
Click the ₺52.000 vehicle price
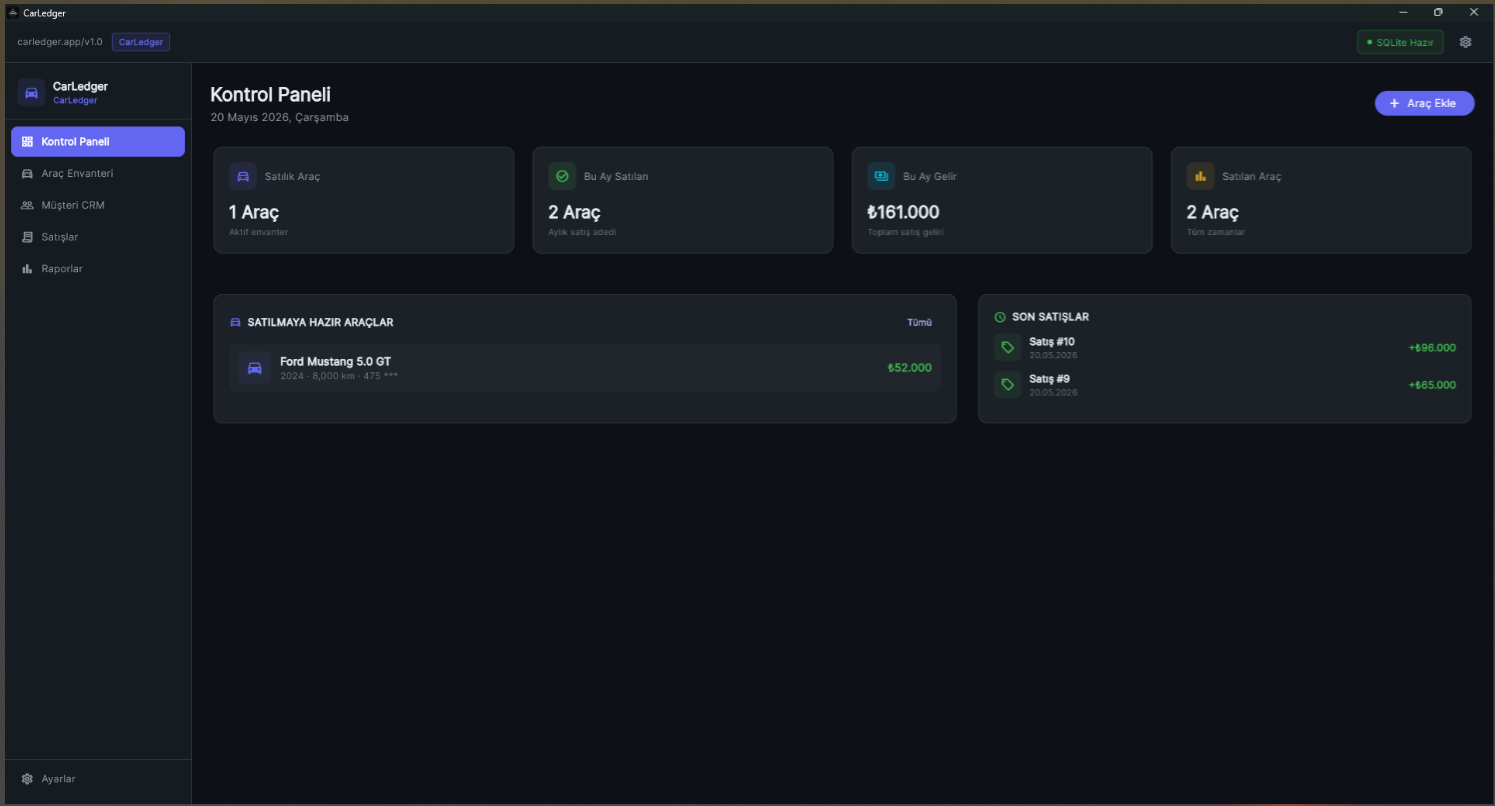point(909,368)
